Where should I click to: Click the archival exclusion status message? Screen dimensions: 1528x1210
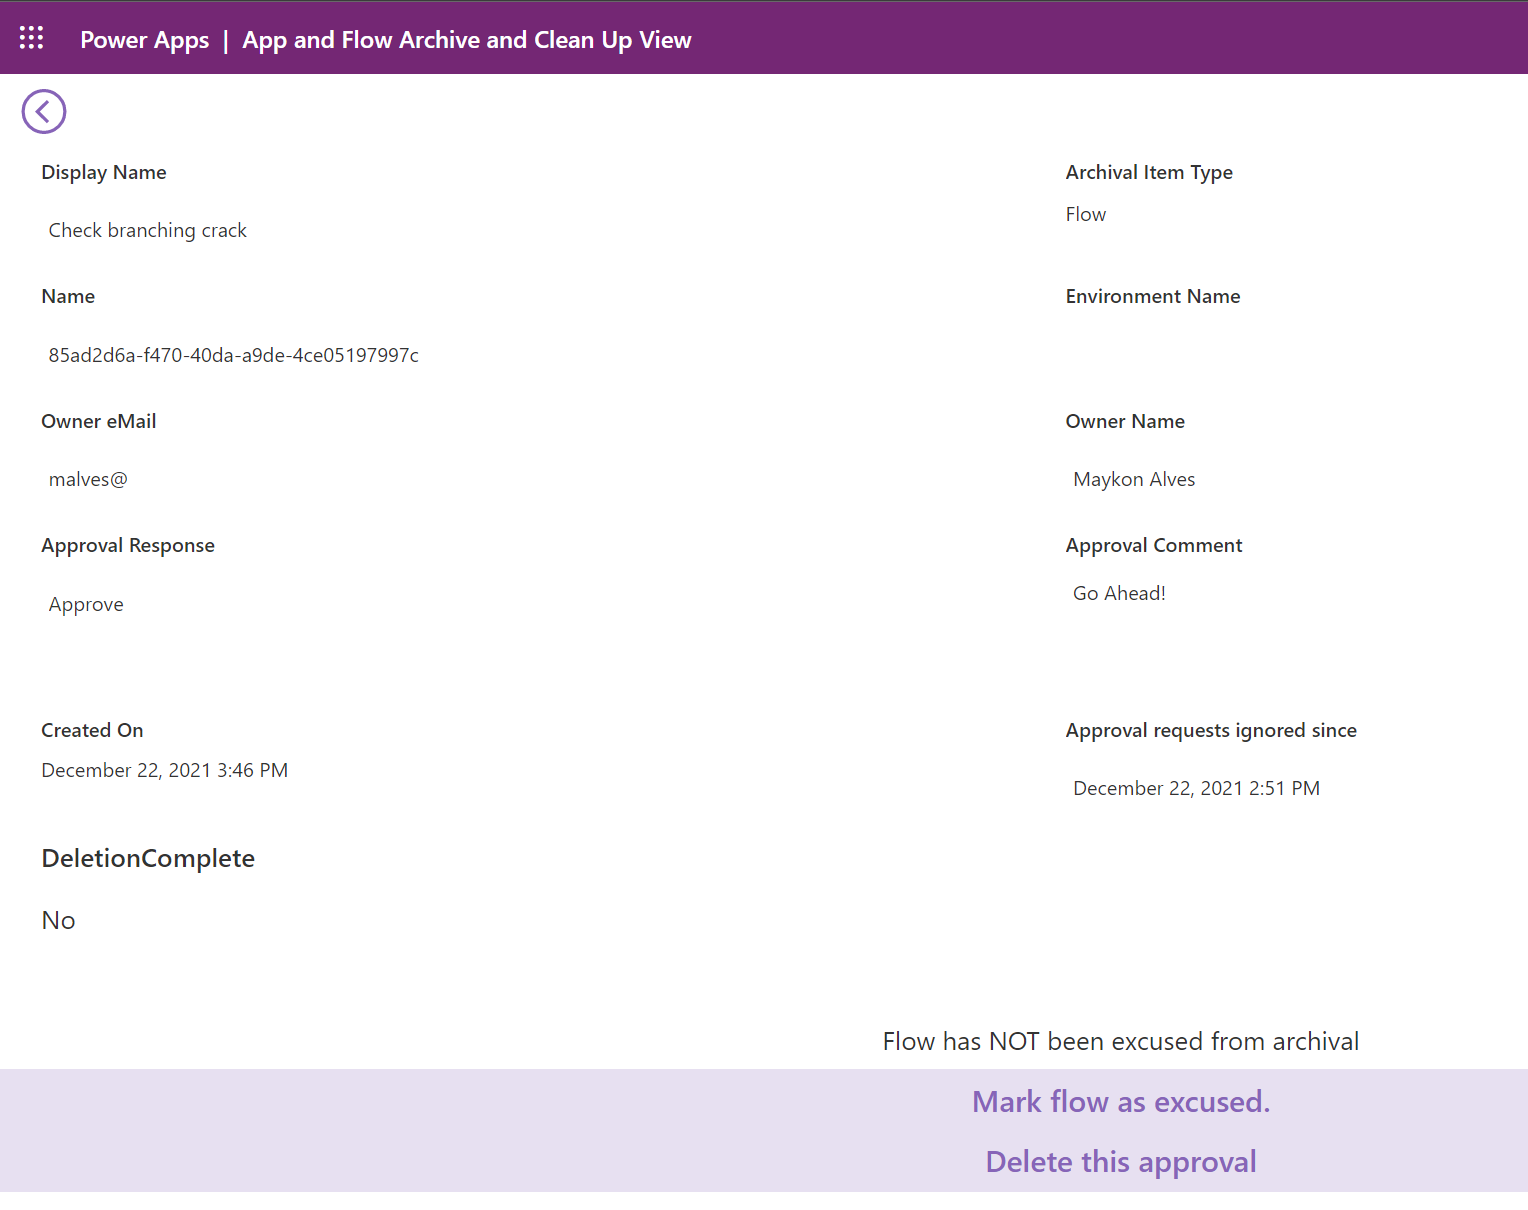click(1120, 1041)
